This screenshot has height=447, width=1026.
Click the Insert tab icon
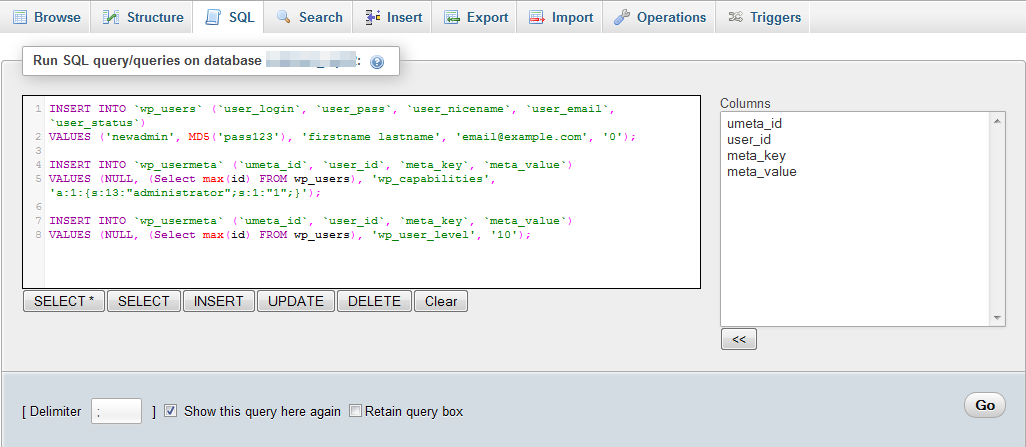point(372,17)
